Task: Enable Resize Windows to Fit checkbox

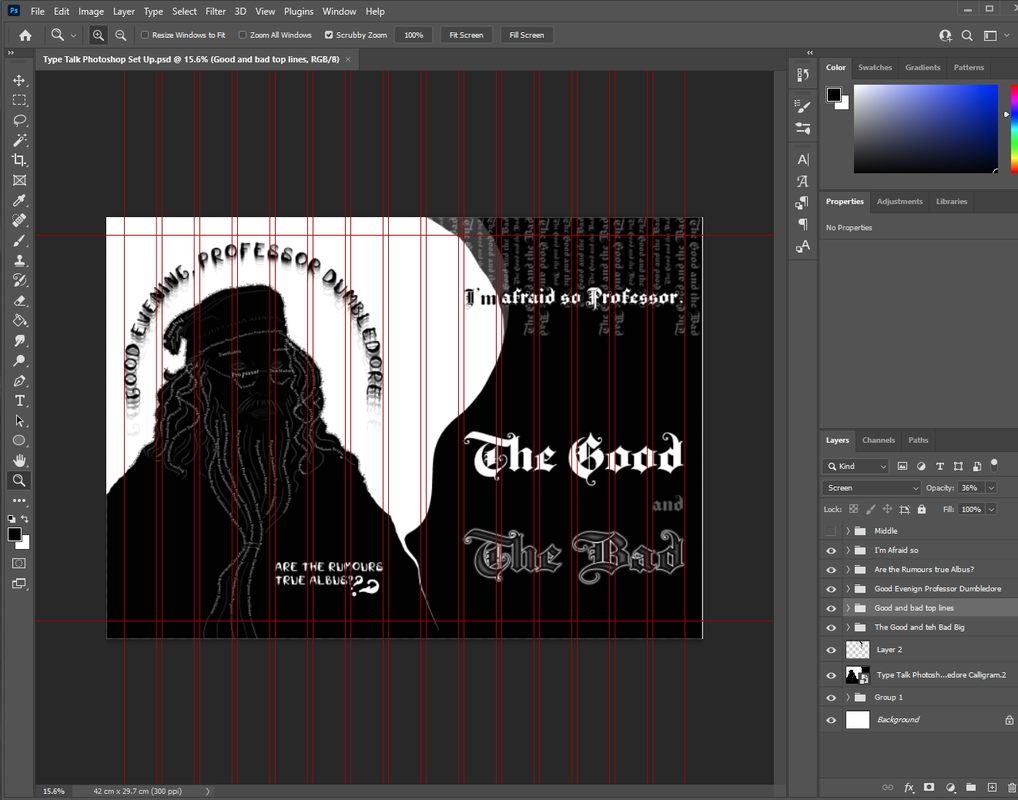Action: (x=145, y=35)
